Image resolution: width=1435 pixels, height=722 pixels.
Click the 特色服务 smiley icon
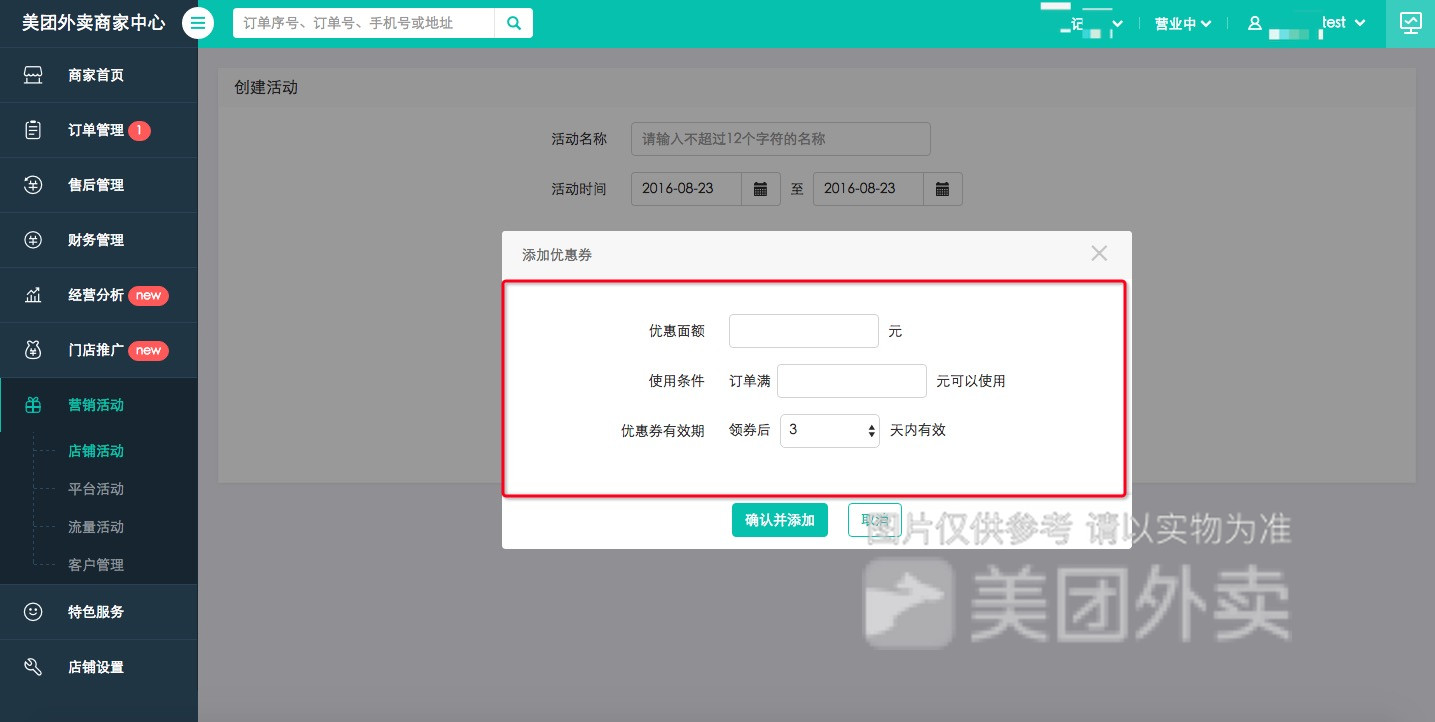pyautogui.click(x=33, y=611)
